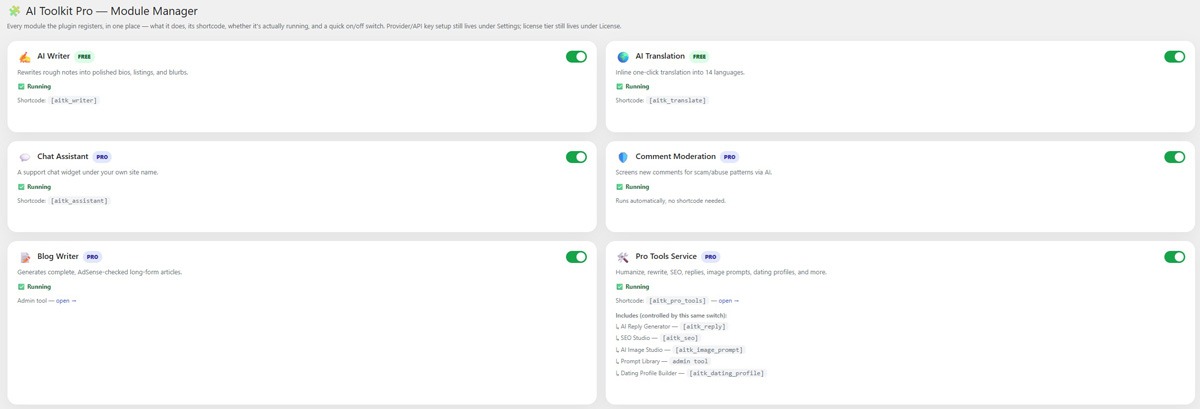Click the 'SEO Studio' sub-item label

(636, 338)
